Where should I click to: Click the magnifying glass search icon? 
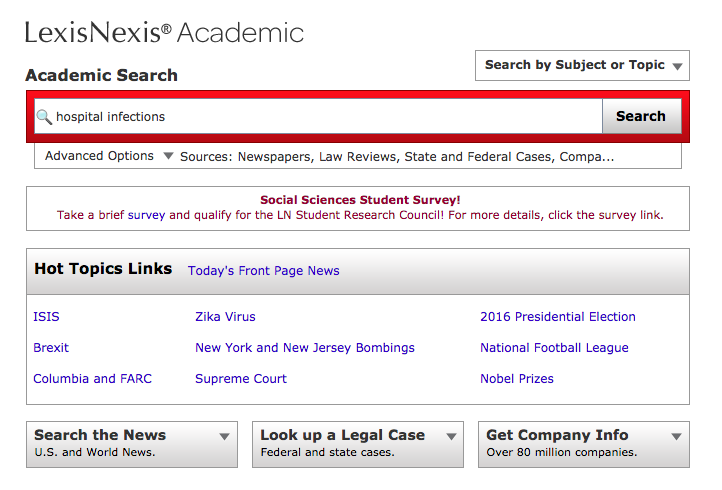click(44, 117)
